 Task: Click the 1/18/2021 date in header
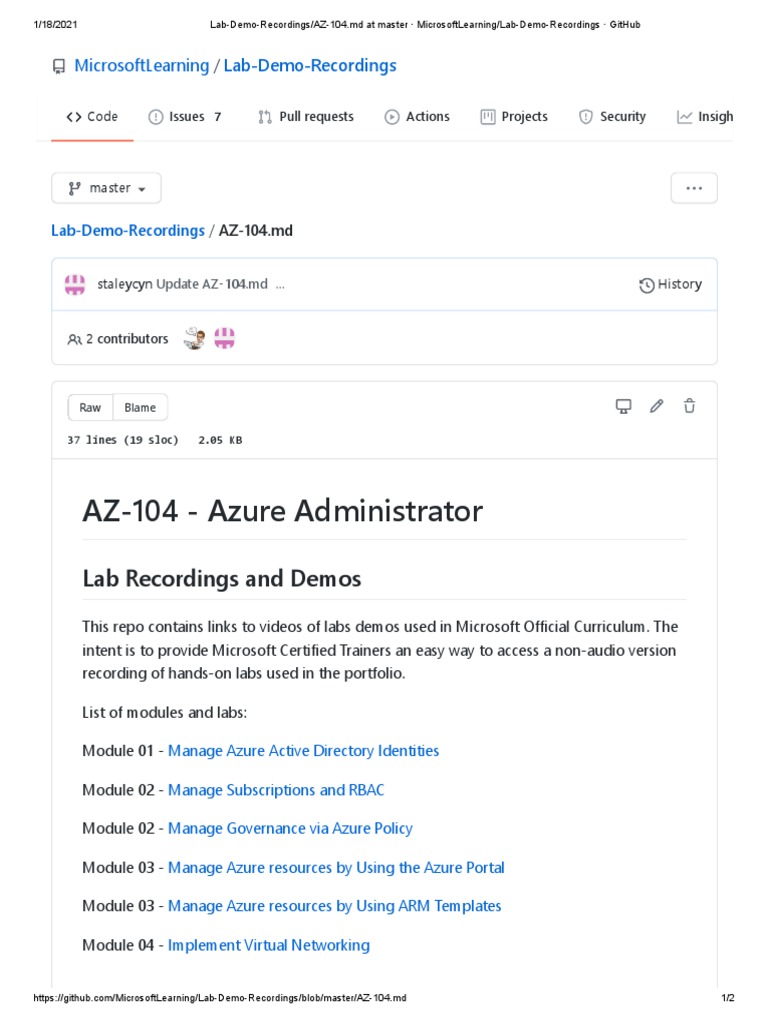[56, 25]
